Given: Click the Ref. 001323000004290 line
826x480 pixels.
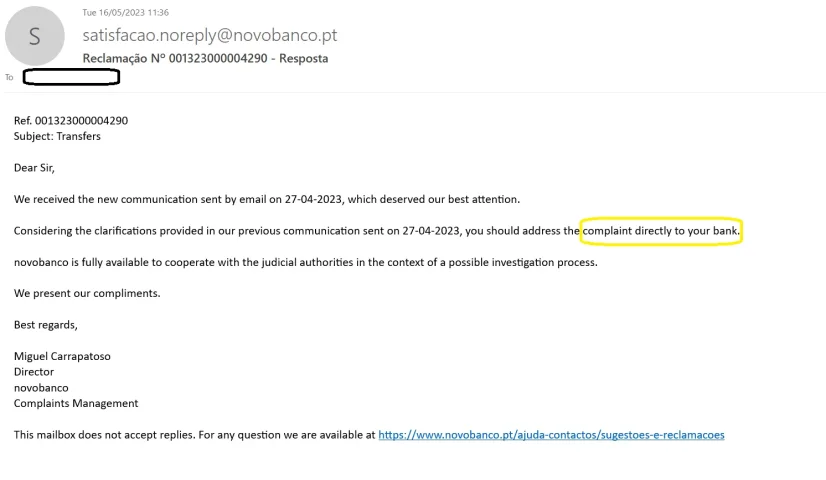Looking at the screenshot, I should [x=71, y=121].
